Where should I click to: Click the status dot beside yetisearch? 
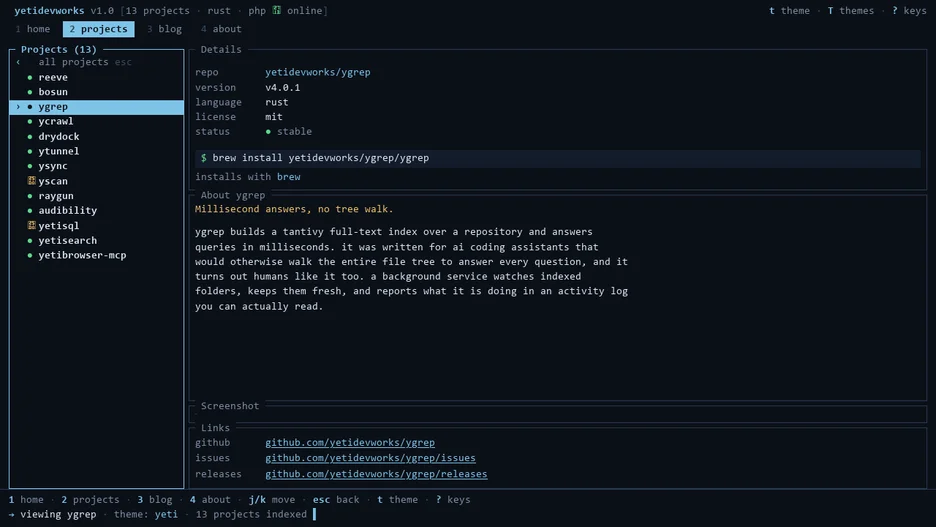coord(30,241)
